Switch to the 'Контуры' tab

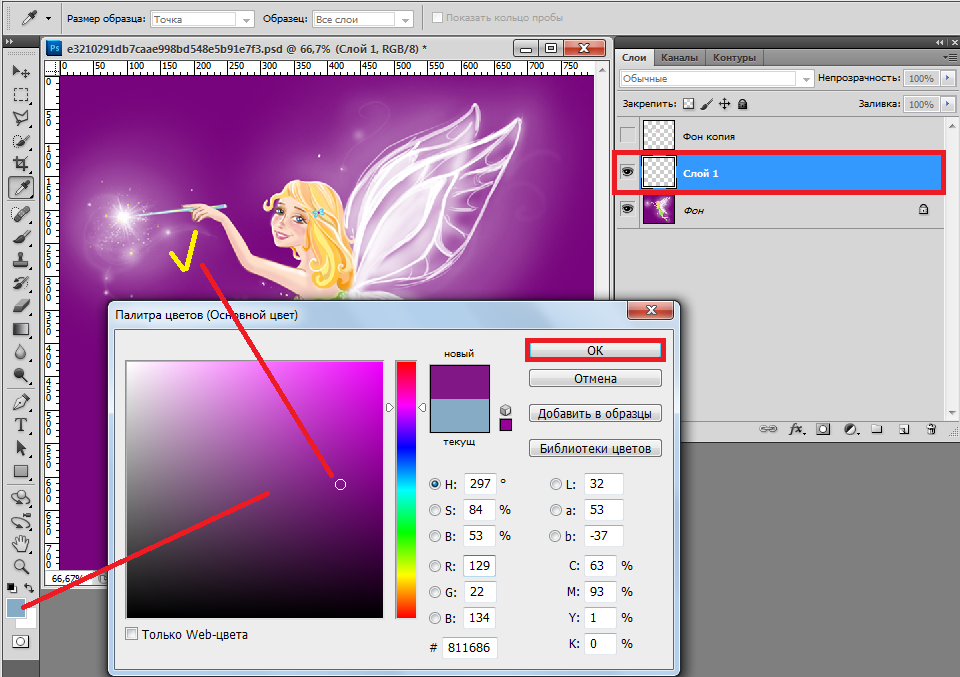tap(734, 58)
